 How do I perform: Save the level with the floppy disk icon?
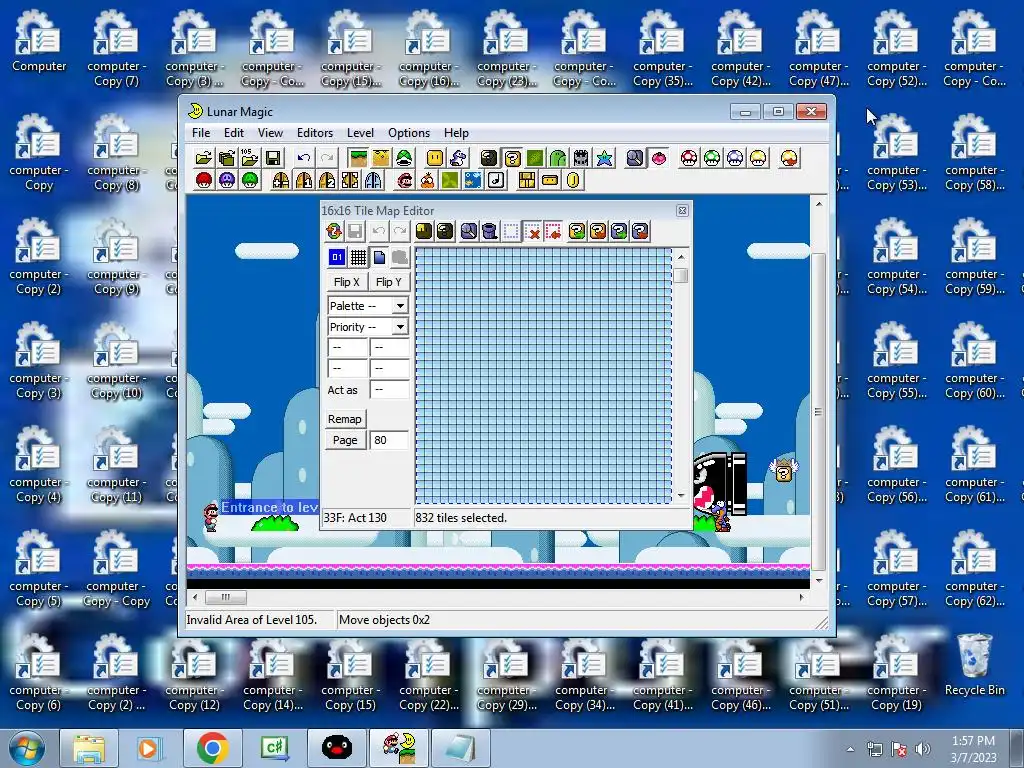tap(273, 157)
